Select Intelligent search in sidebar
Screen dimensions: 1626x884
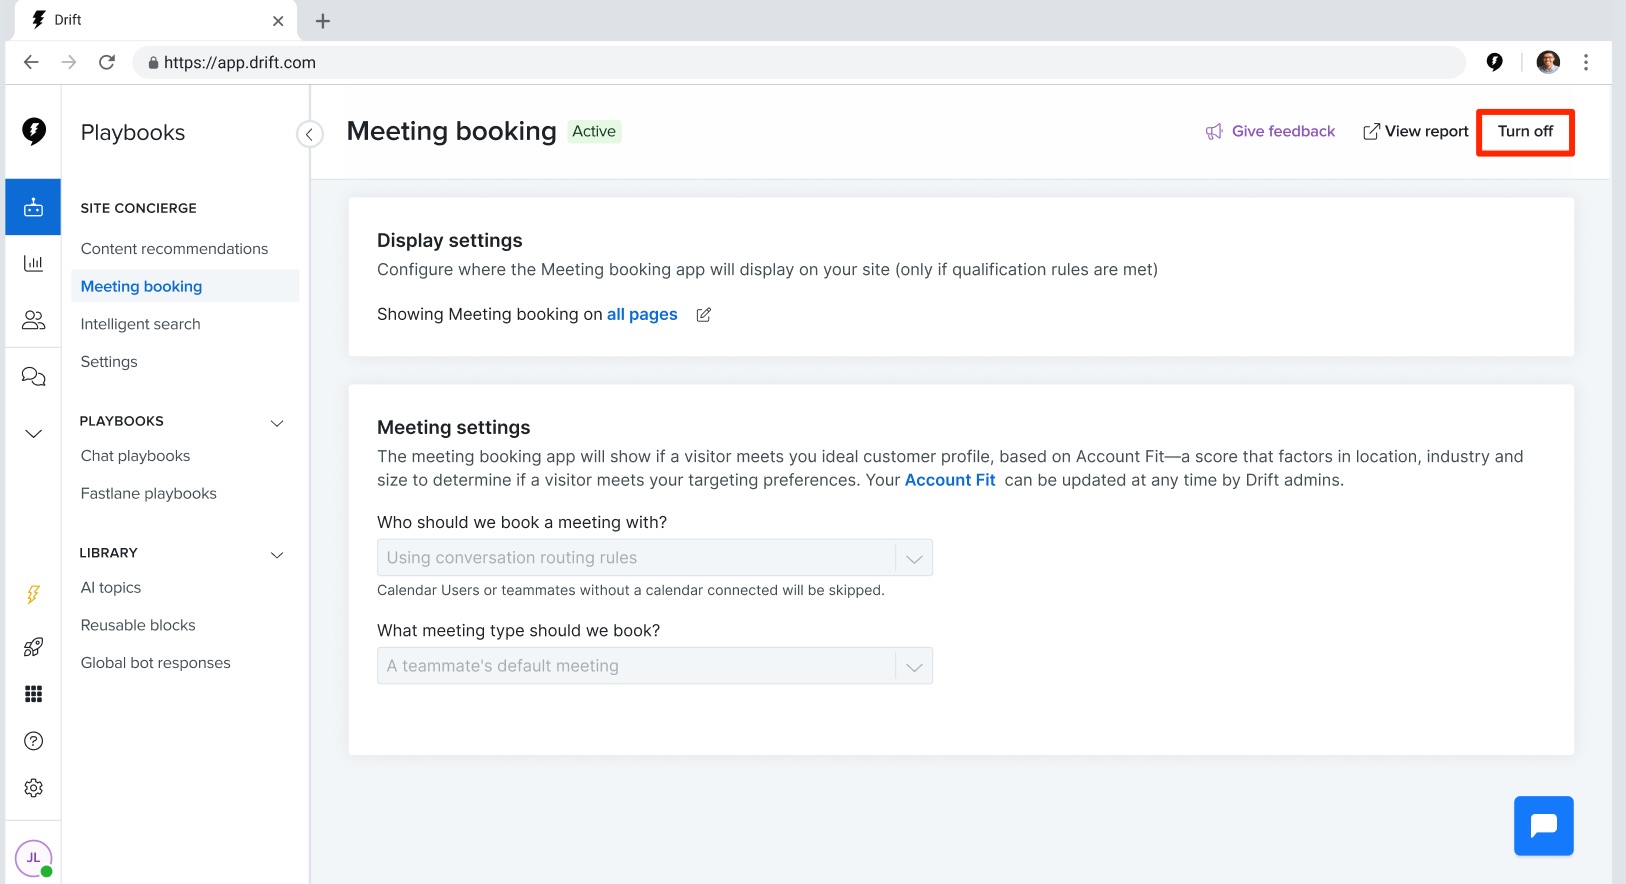point(140,324)
